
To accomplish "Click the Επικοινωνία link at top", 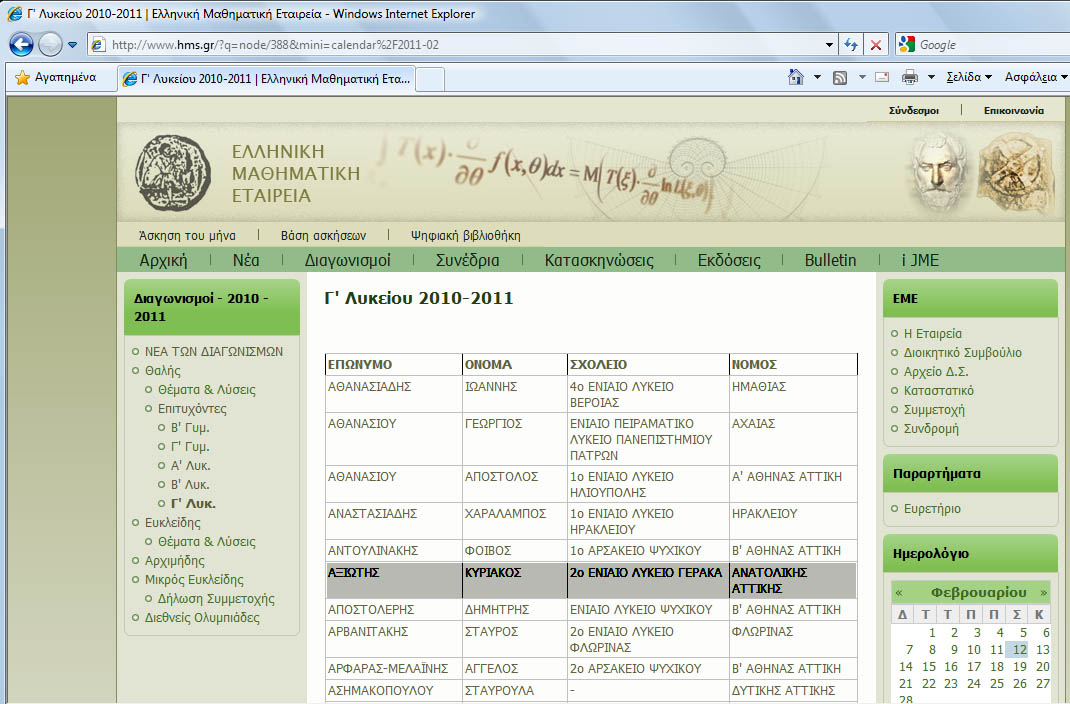I will coord(1013,111).
